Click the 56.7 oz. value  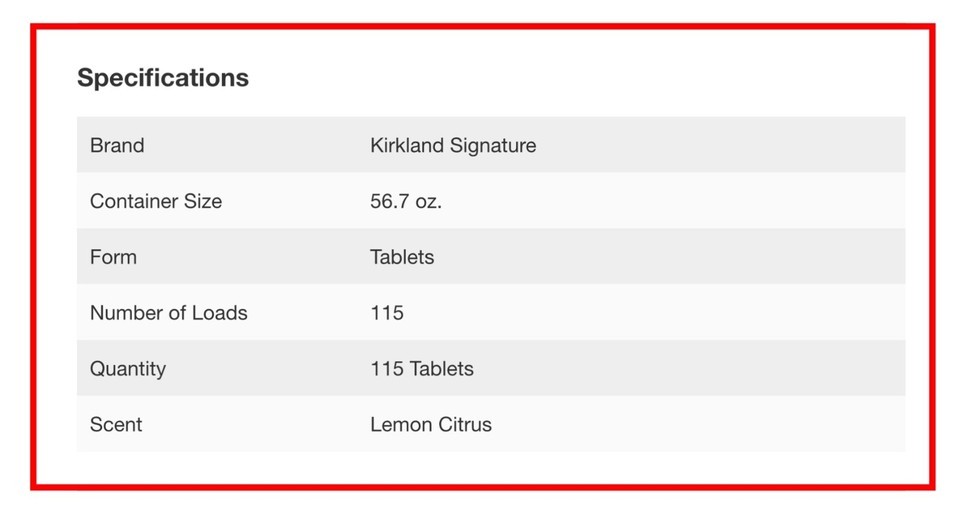tap(406, 201)
